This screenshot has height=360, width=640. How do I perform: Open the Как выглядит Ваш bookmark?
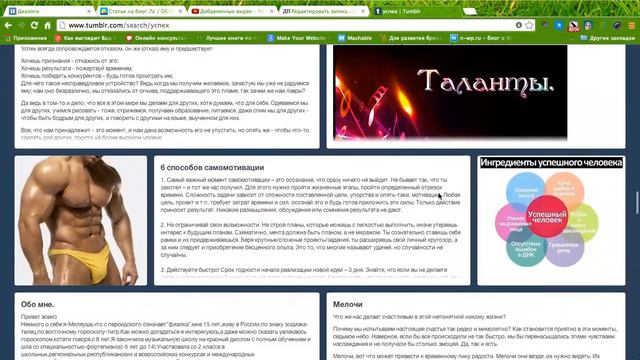point(84,38)
